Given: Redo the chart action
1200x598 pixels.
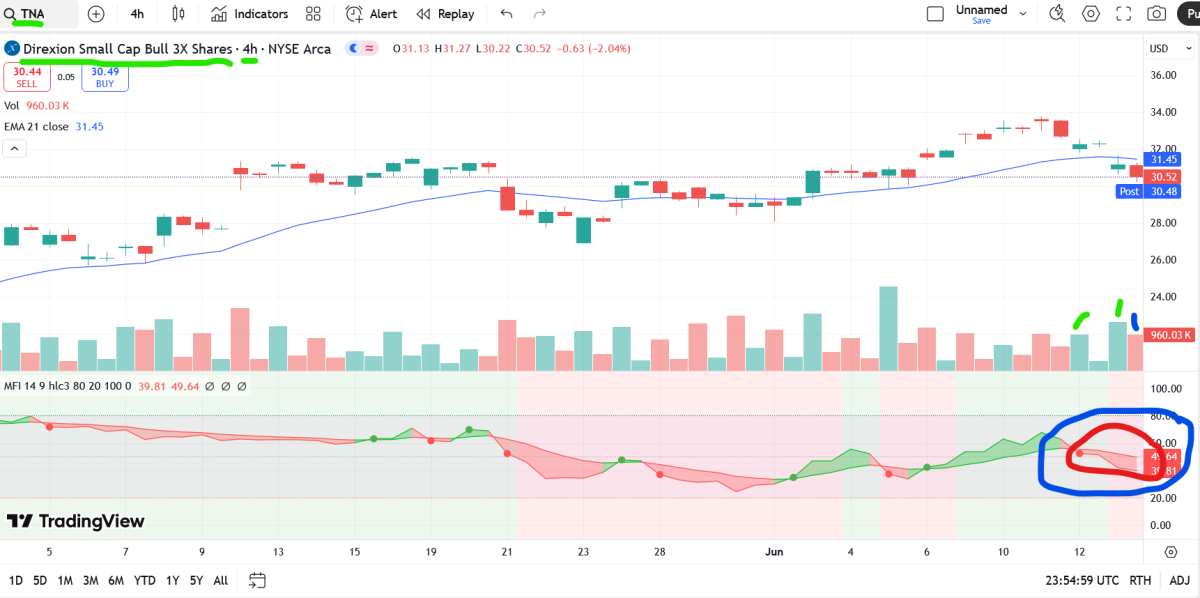Looking at the screenshot, I should click(x=540, y=14).
